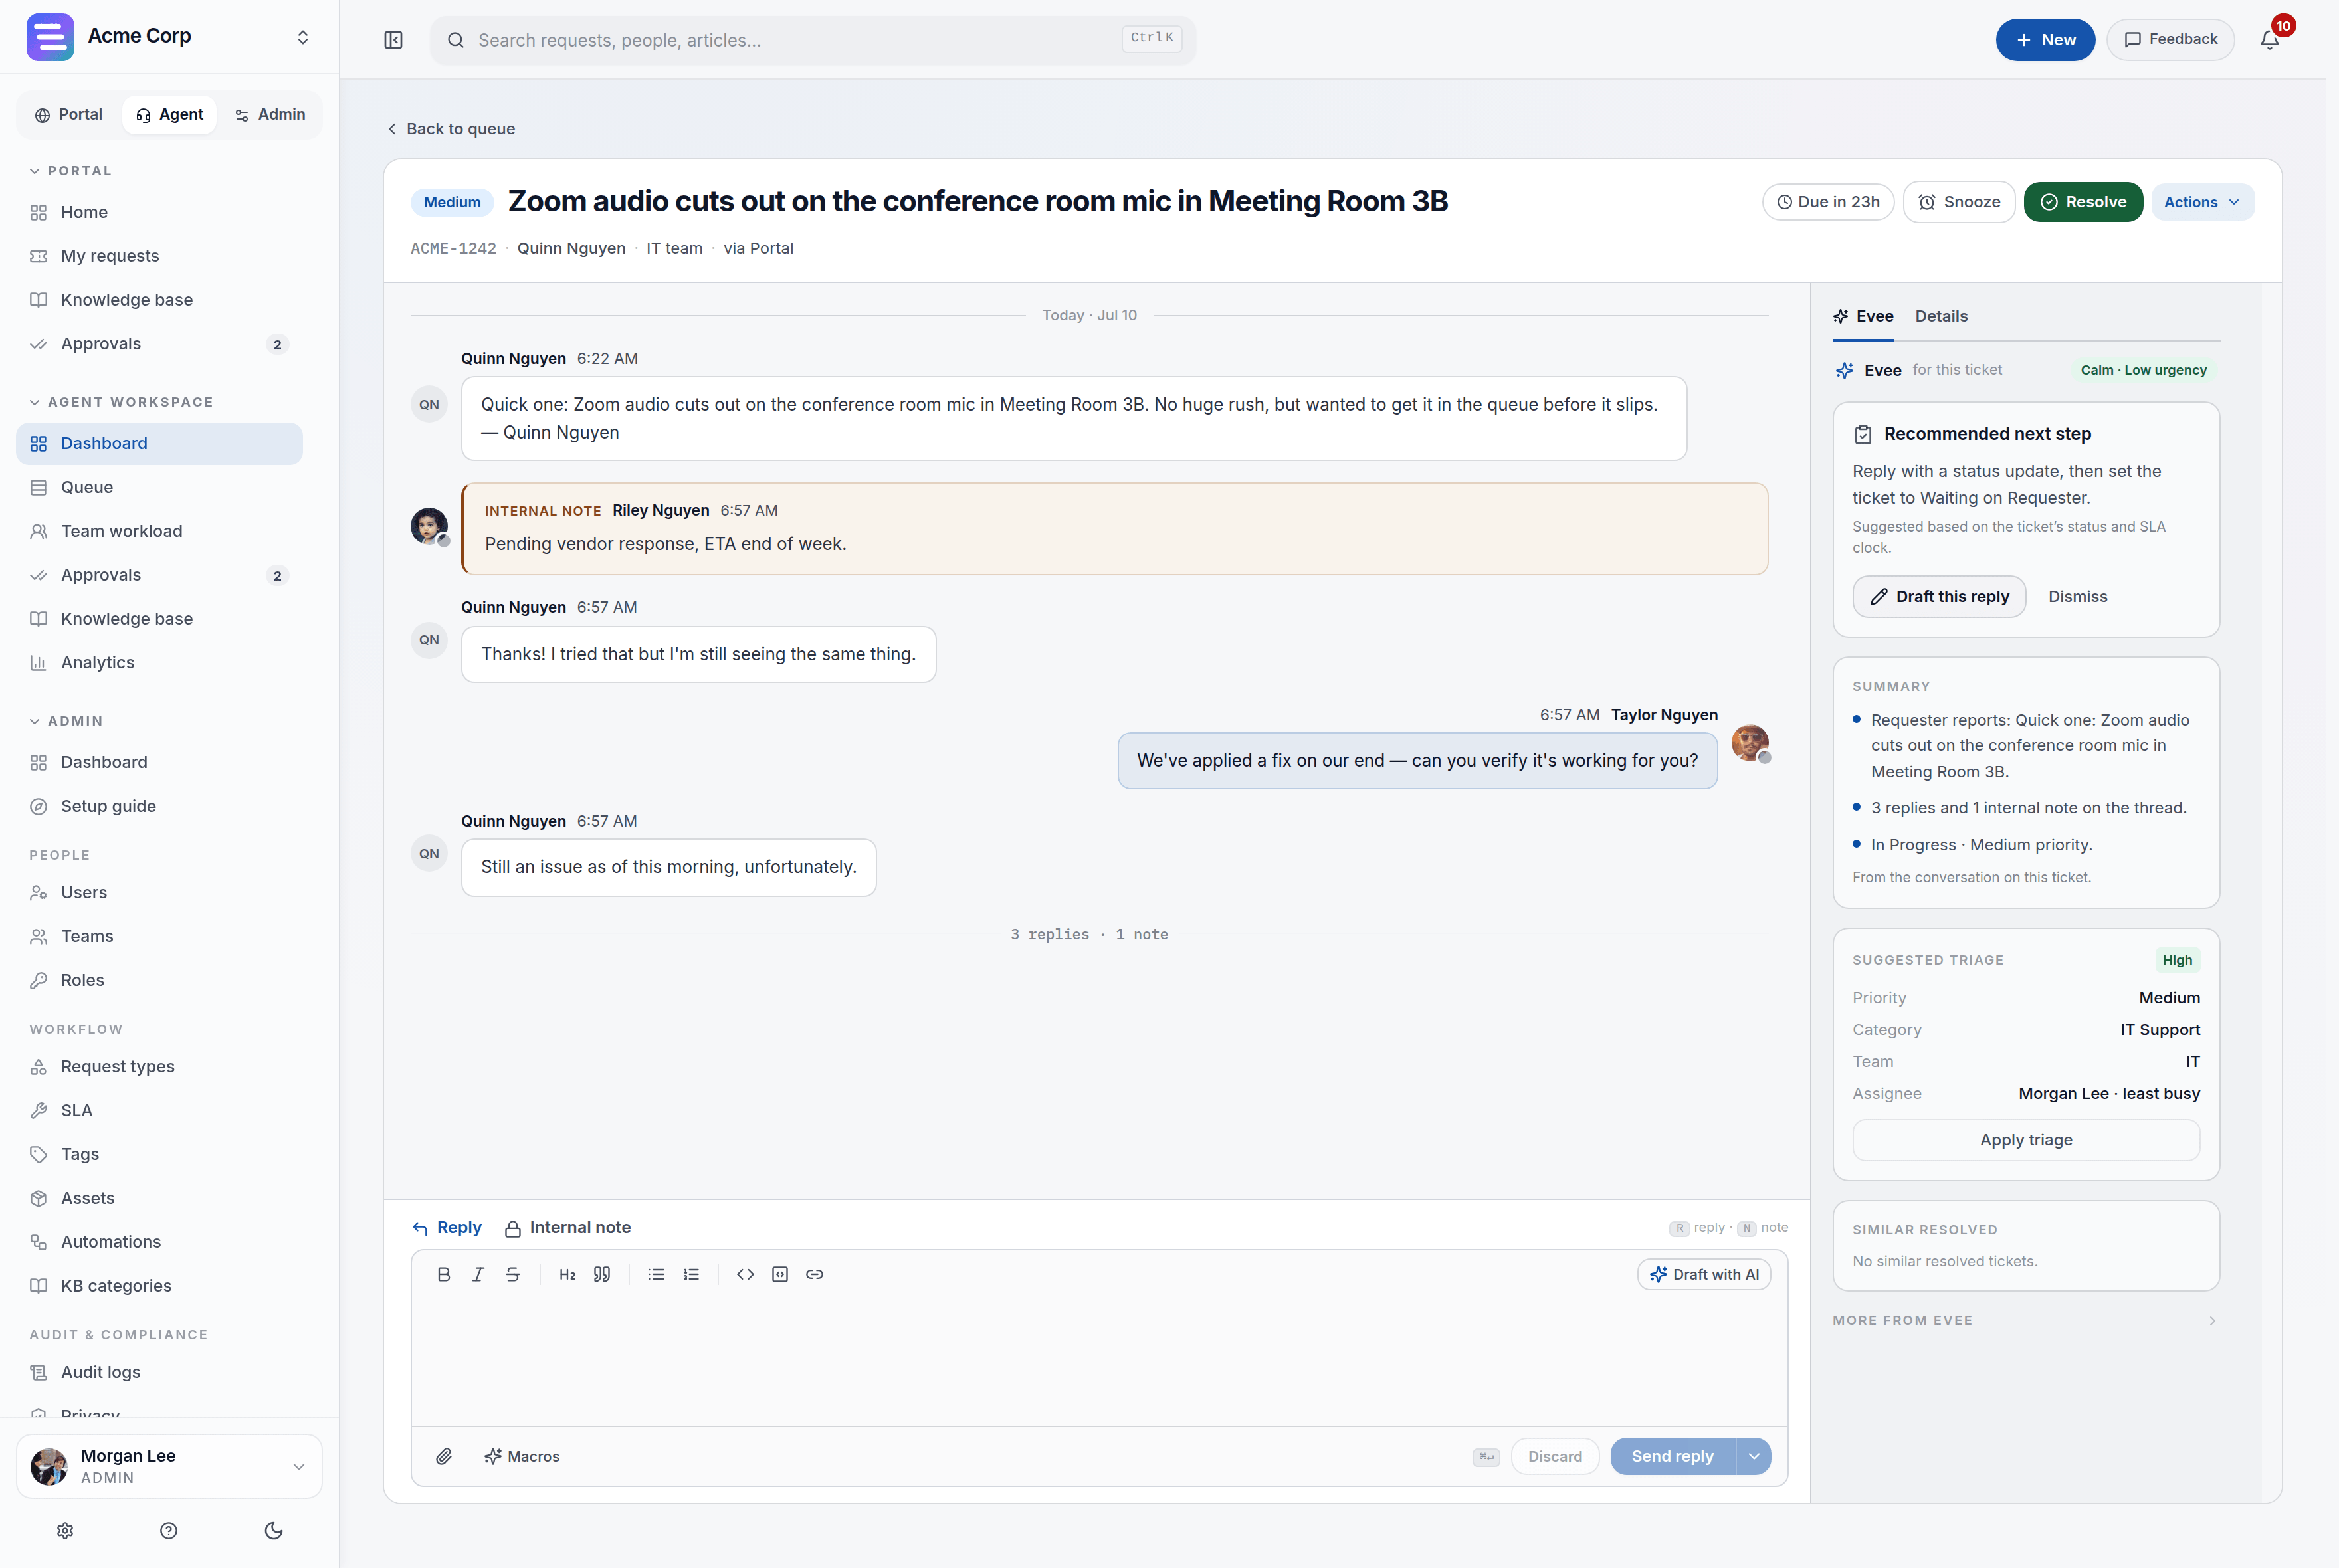The height and width of the screenshot is (1568, 2339).
Task: Open Tags in workflow section
Action: pos(159,1154)
